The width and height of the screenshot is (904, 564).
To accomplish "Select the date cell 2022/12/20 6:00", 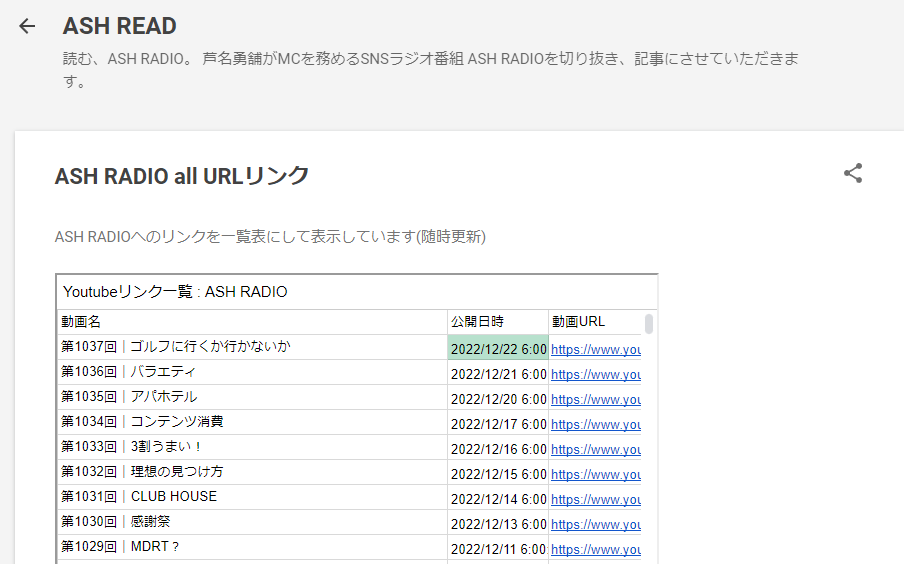I will 498,397.
